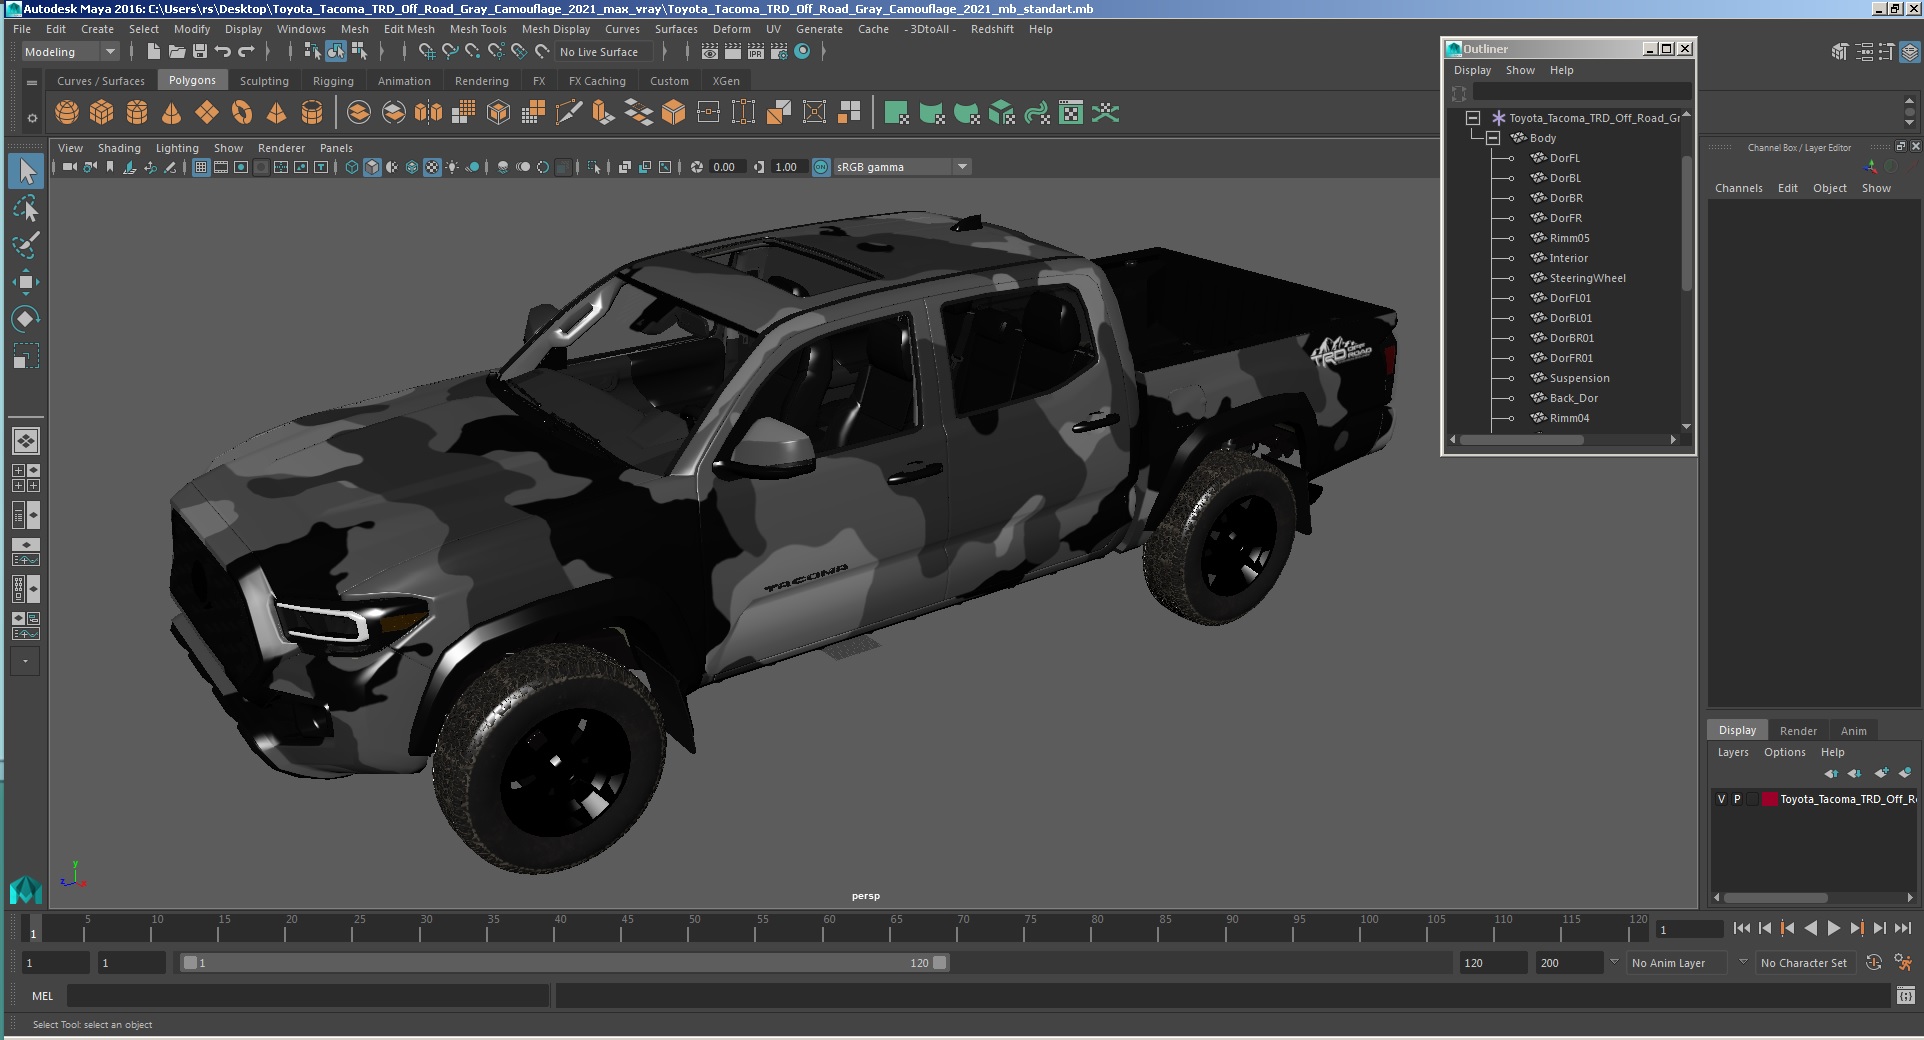
Task: Click the red layer color swatch
Action: click(x=1769, y=799)
